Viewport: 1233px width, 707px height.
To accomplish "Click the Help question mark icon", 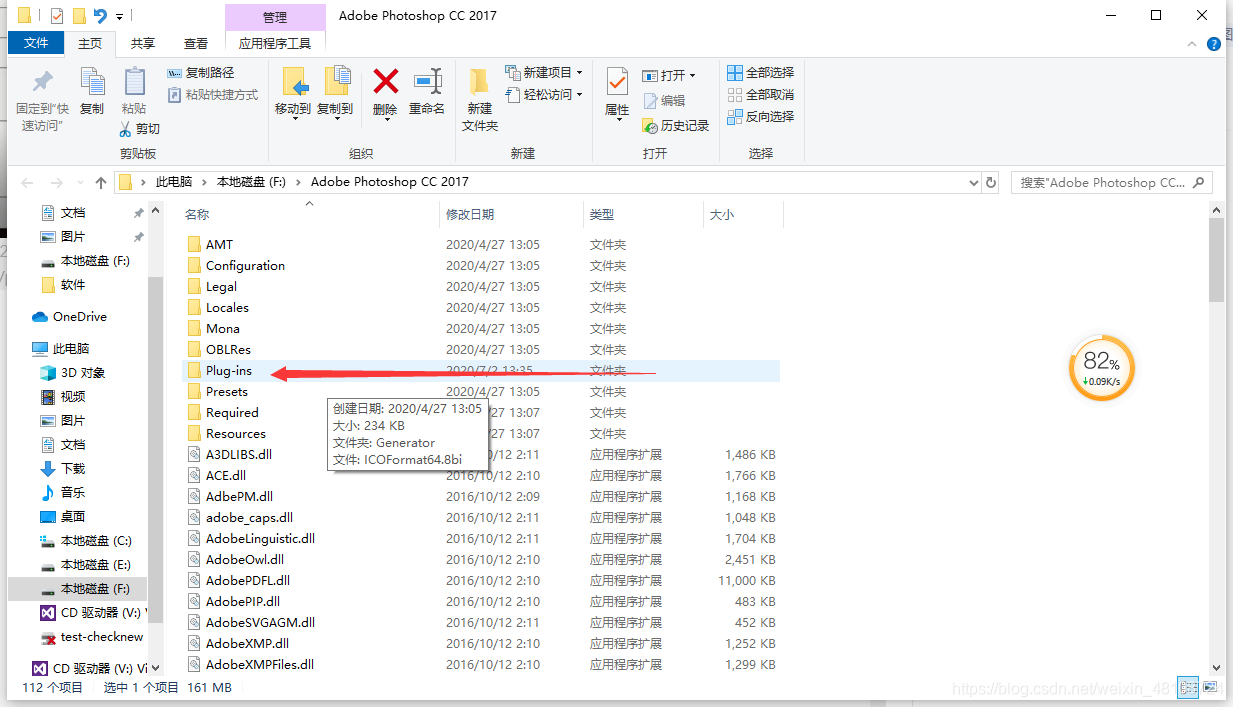I will pos(1213,44).
